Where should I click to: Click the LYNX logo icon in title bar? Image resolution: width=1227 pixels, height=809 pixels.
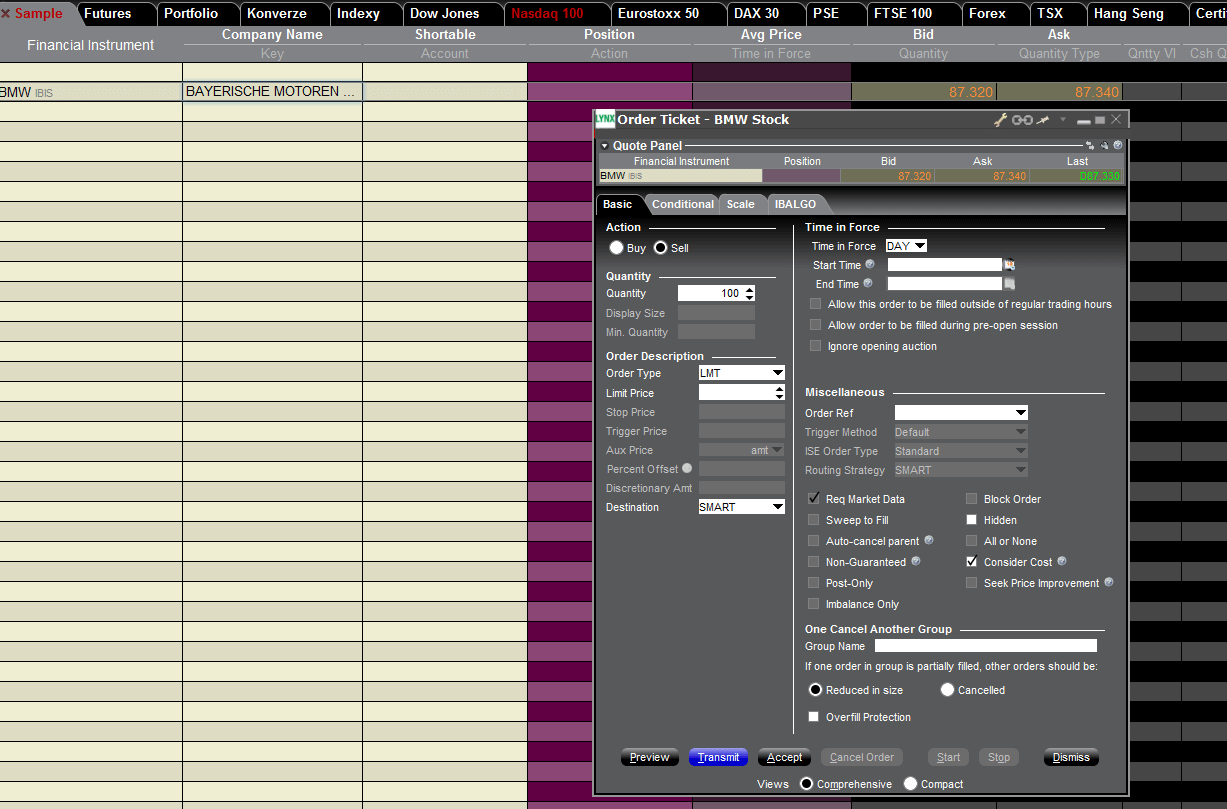click(x=605, y=119)
